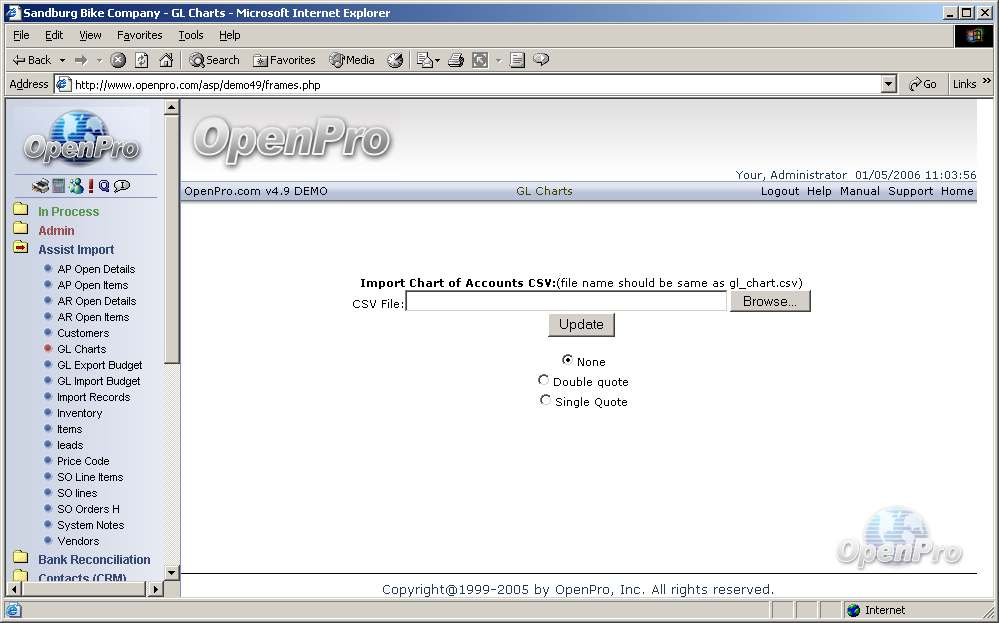Click the CSV File text field
This screenshot has height=623, width=999.
click(x=566, y=301)
